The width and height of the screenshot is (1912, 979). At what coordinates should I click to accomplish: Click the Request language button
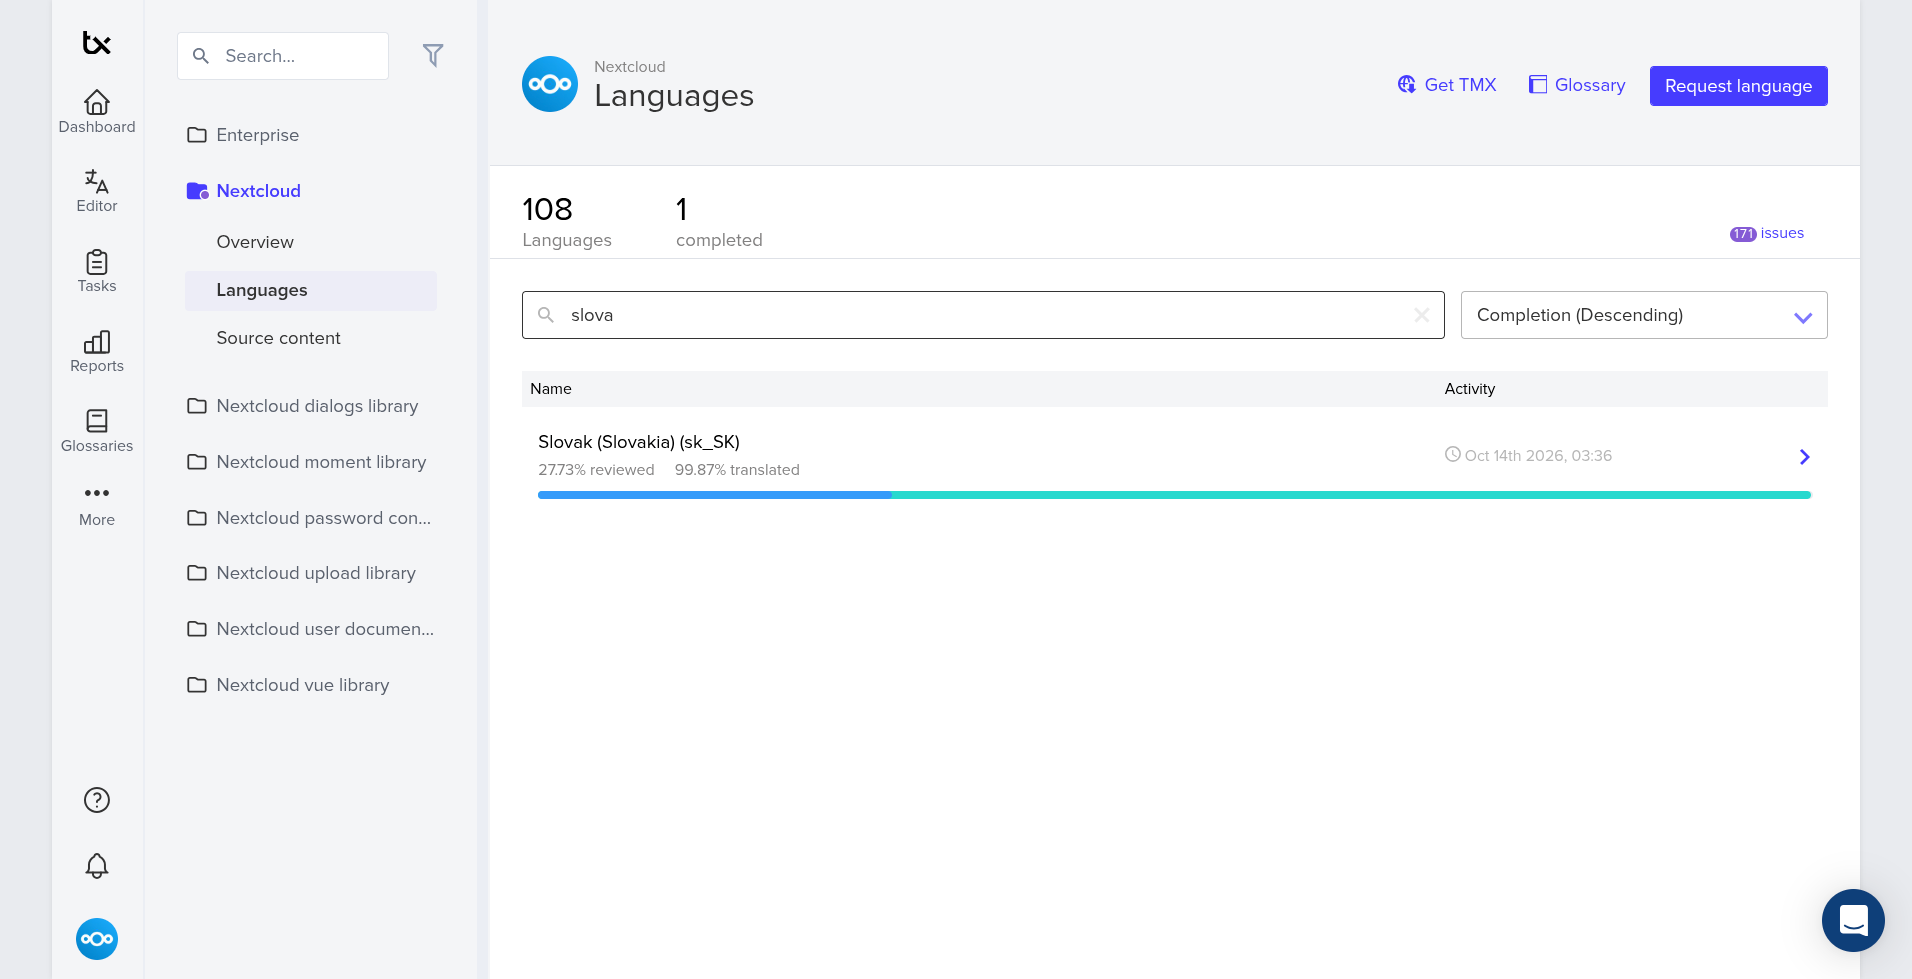click(x=1739, y=86)
